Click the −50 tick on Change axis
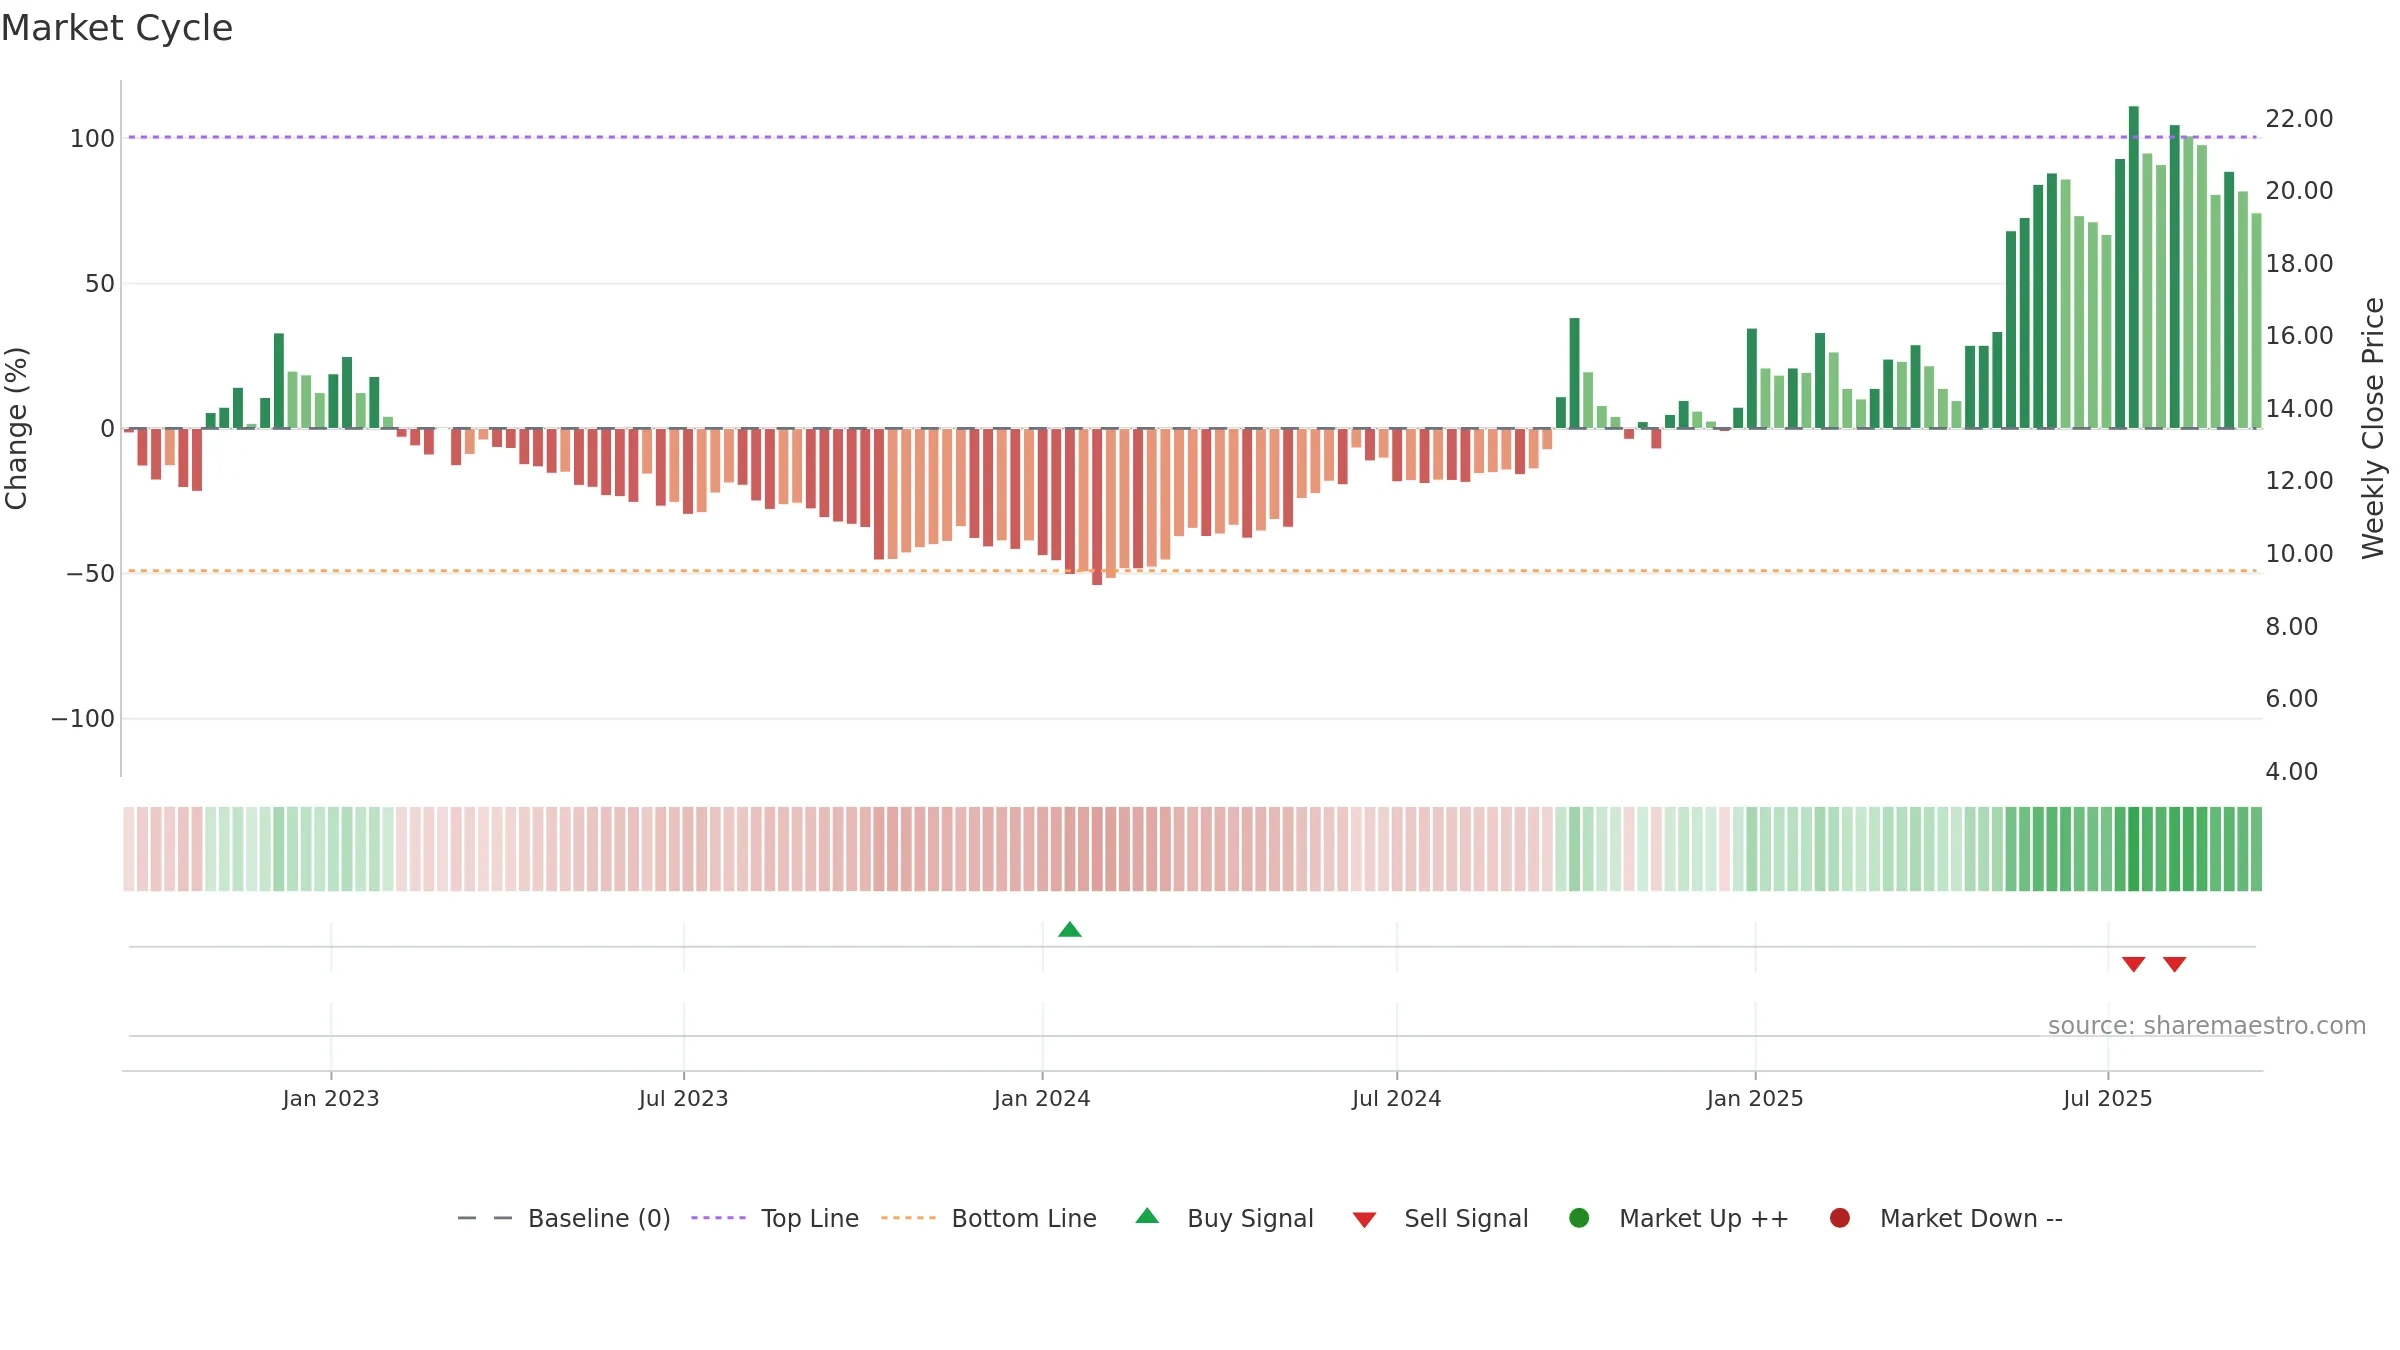 90,574
